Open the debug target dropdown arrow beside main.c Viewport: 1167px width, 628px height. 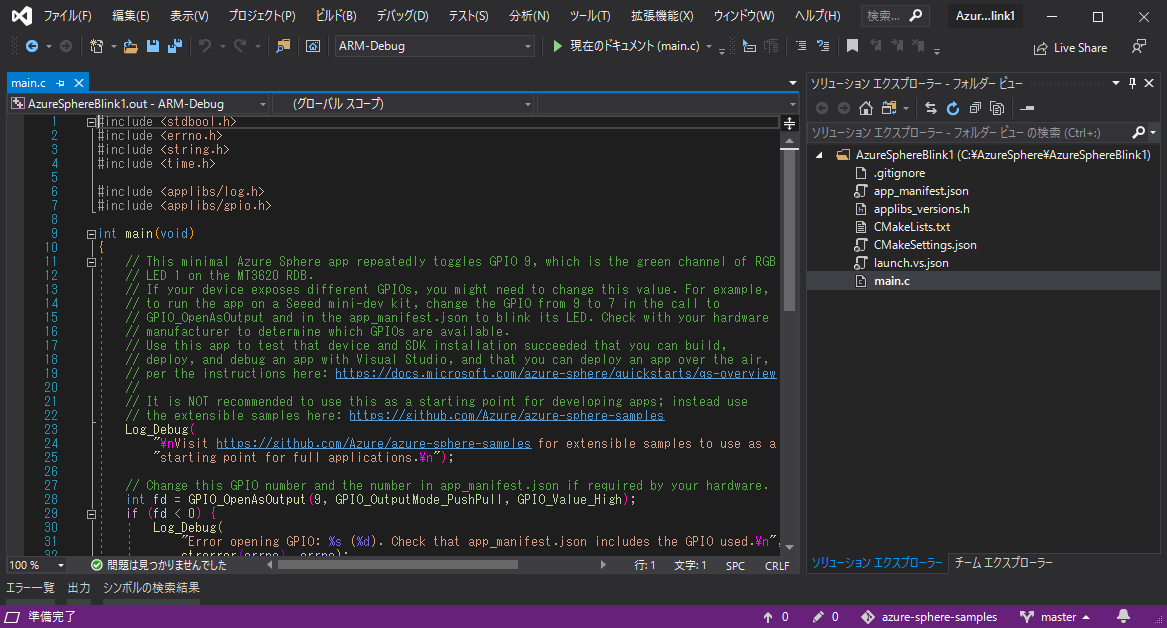pos(709,46)
